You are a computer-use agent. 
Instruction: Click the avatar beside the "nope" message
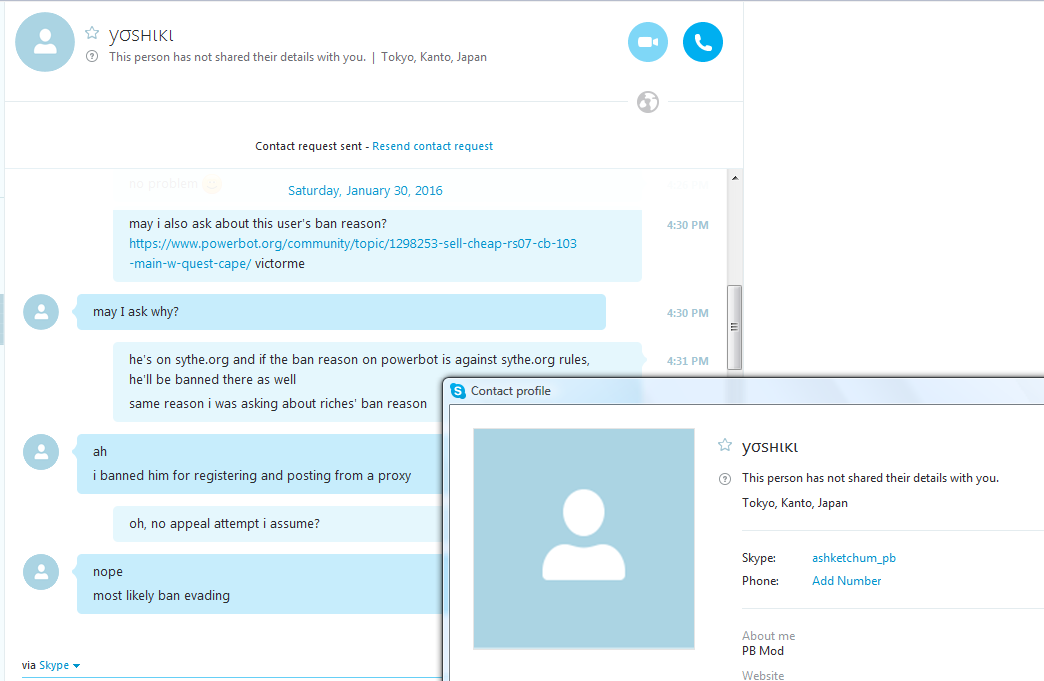(41, 572)
